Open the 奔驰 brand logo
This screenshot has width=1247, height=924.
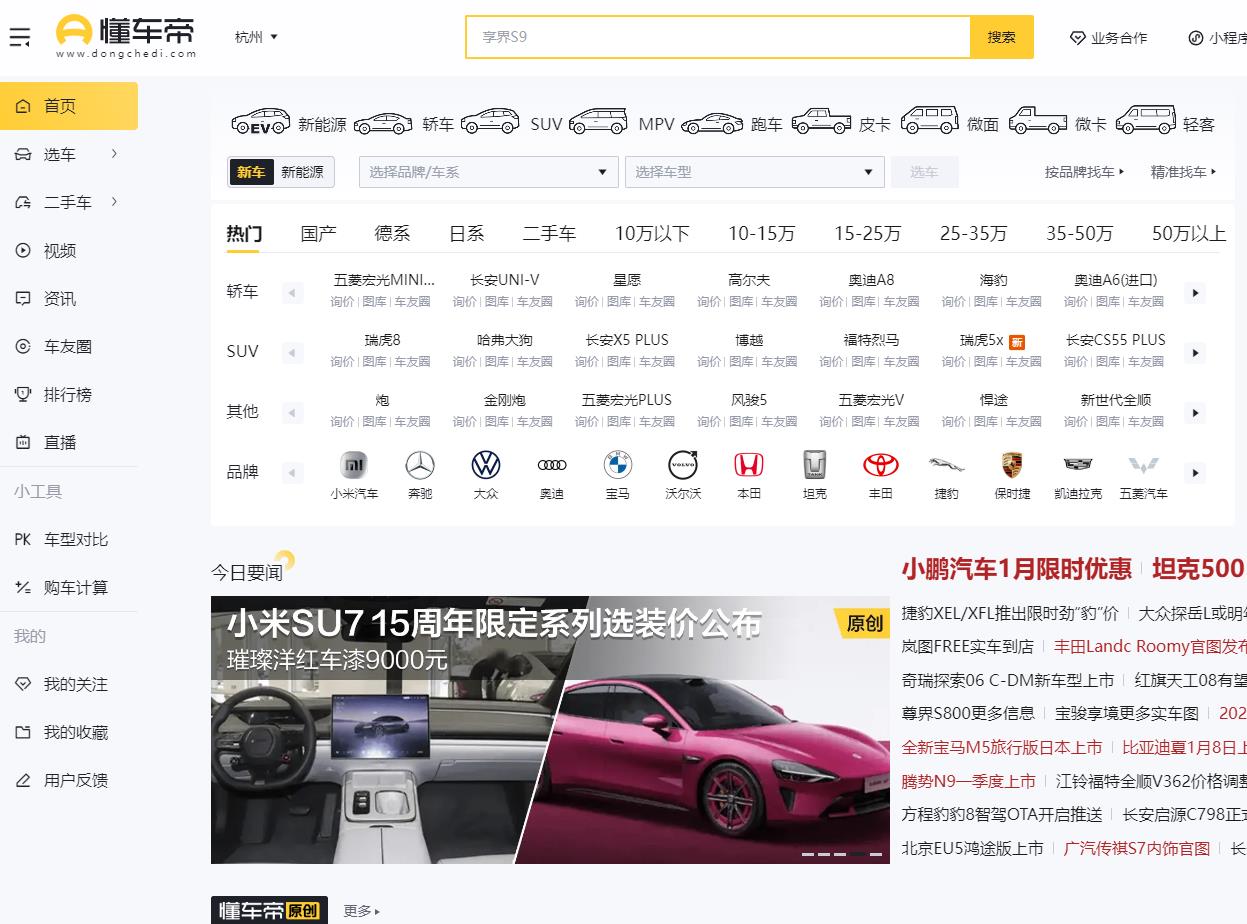pos(420,465)
